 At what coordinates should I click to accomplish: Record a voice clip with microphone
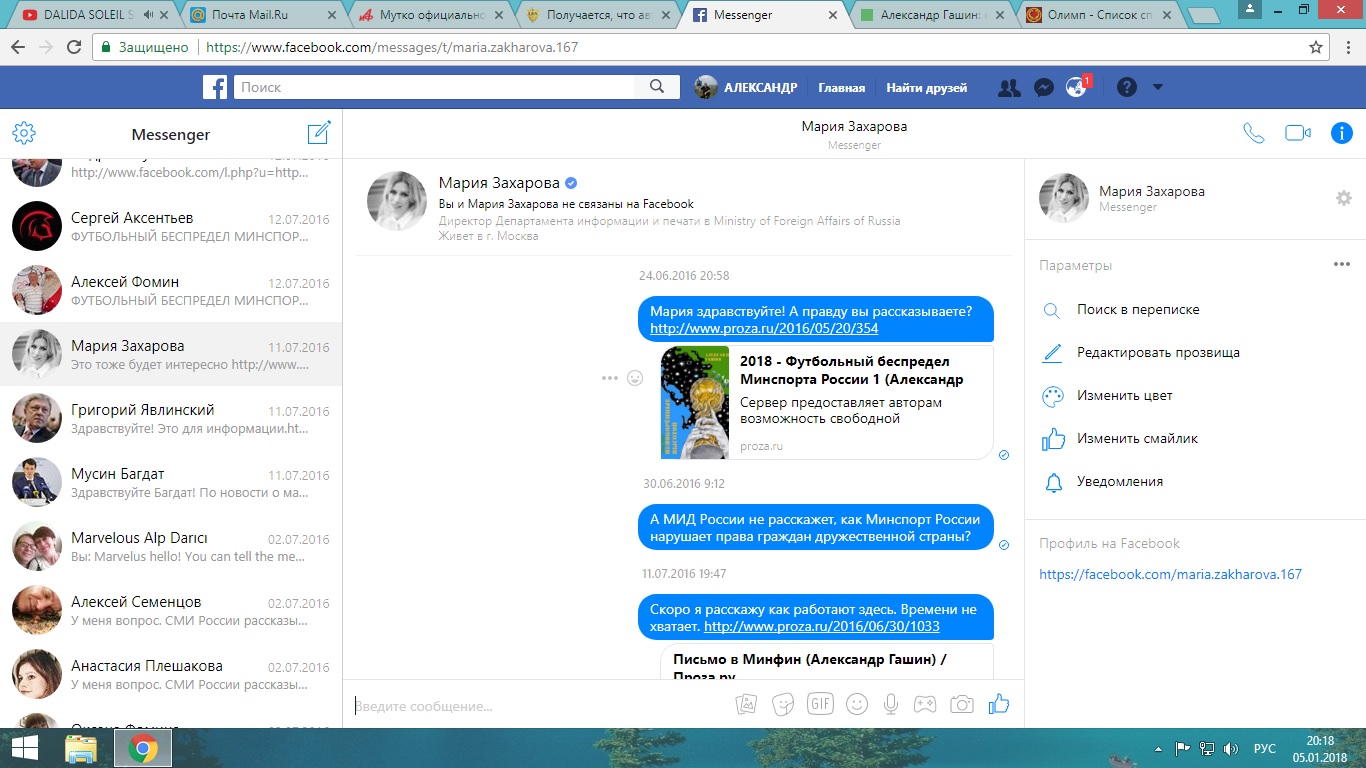(x=891, y=704)
